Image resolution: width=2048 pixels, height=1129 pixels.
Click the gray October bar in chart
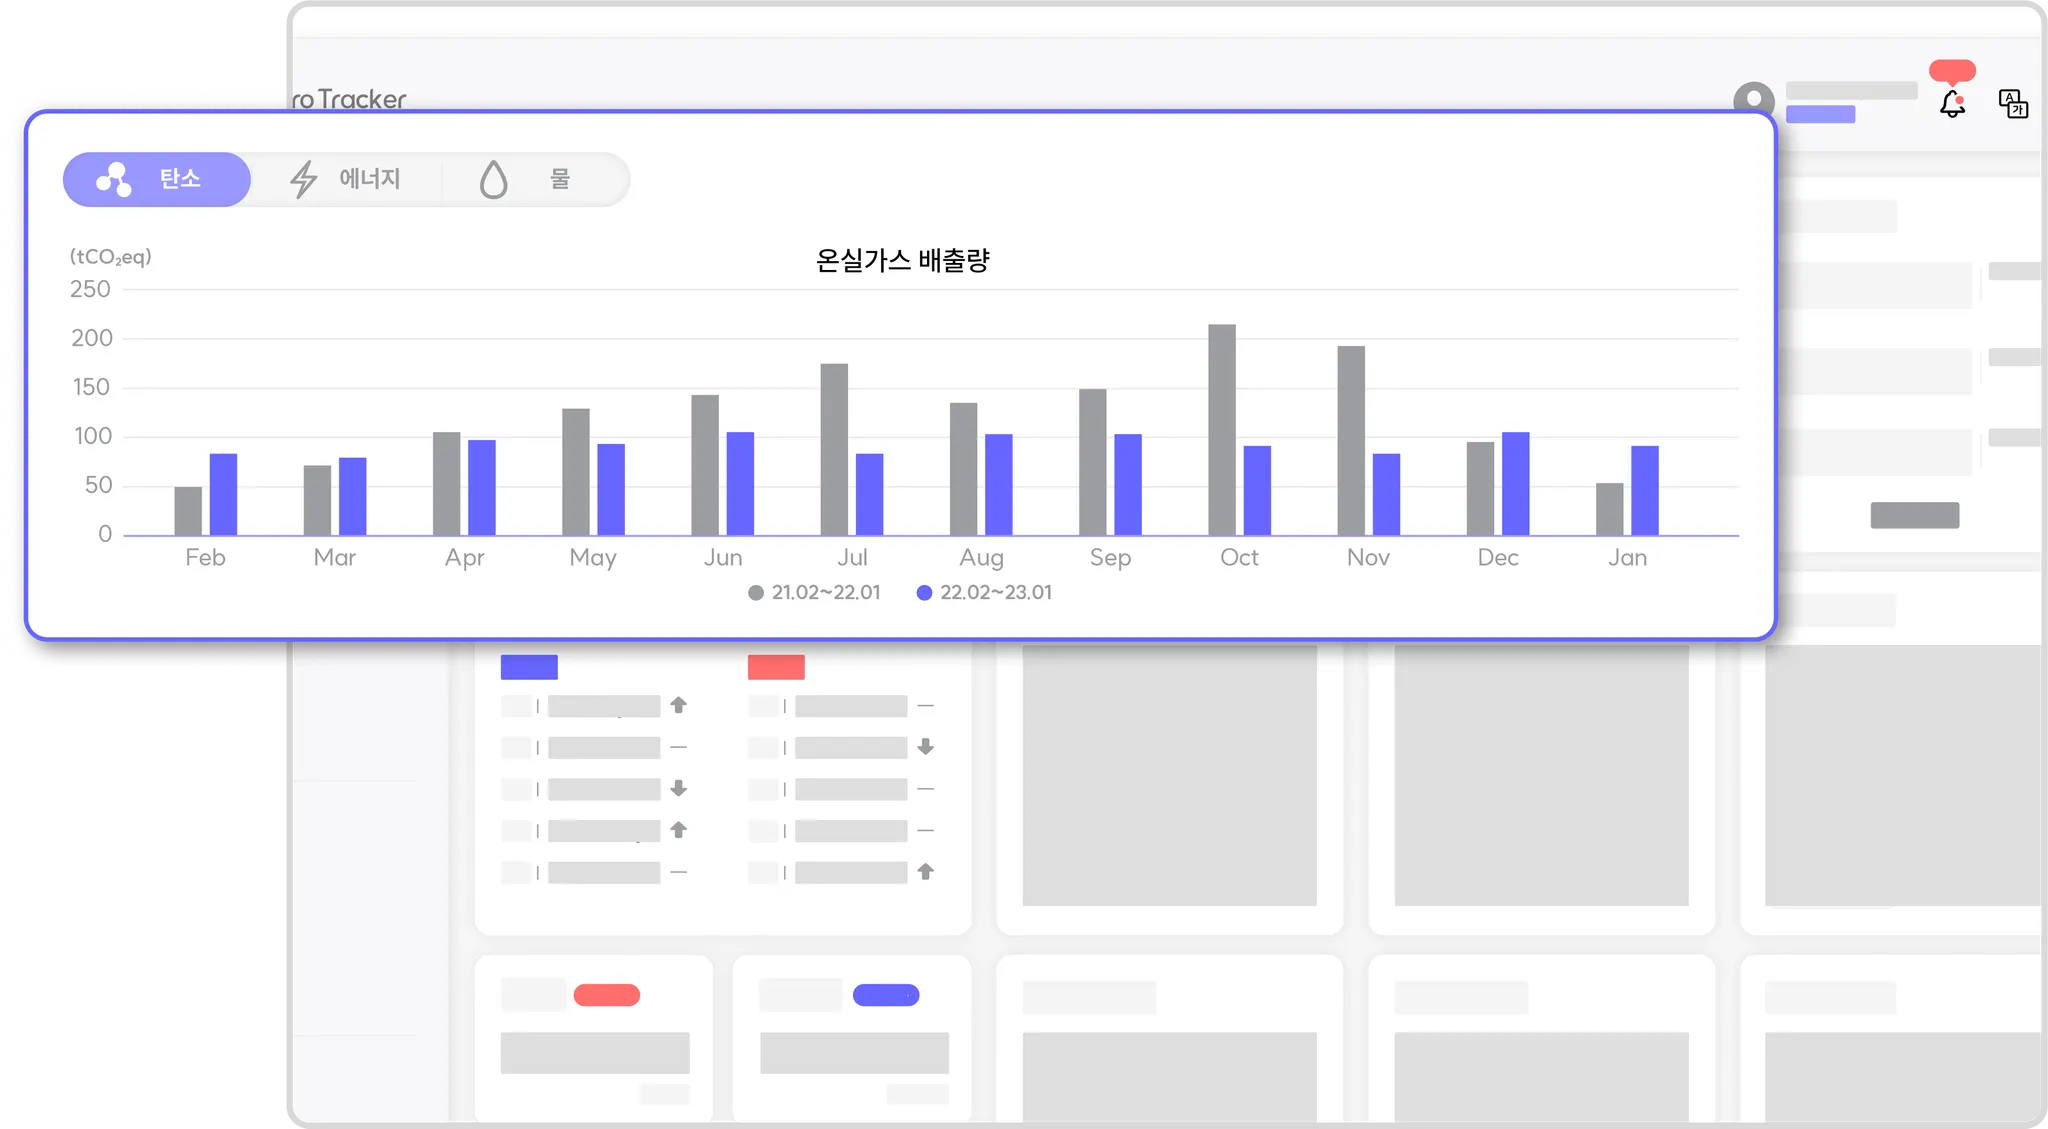pos(1221,430)
